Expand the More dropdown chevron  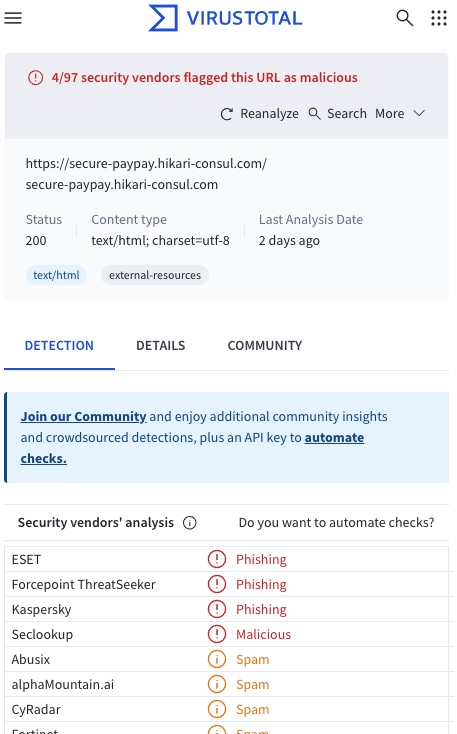[419, 113]
